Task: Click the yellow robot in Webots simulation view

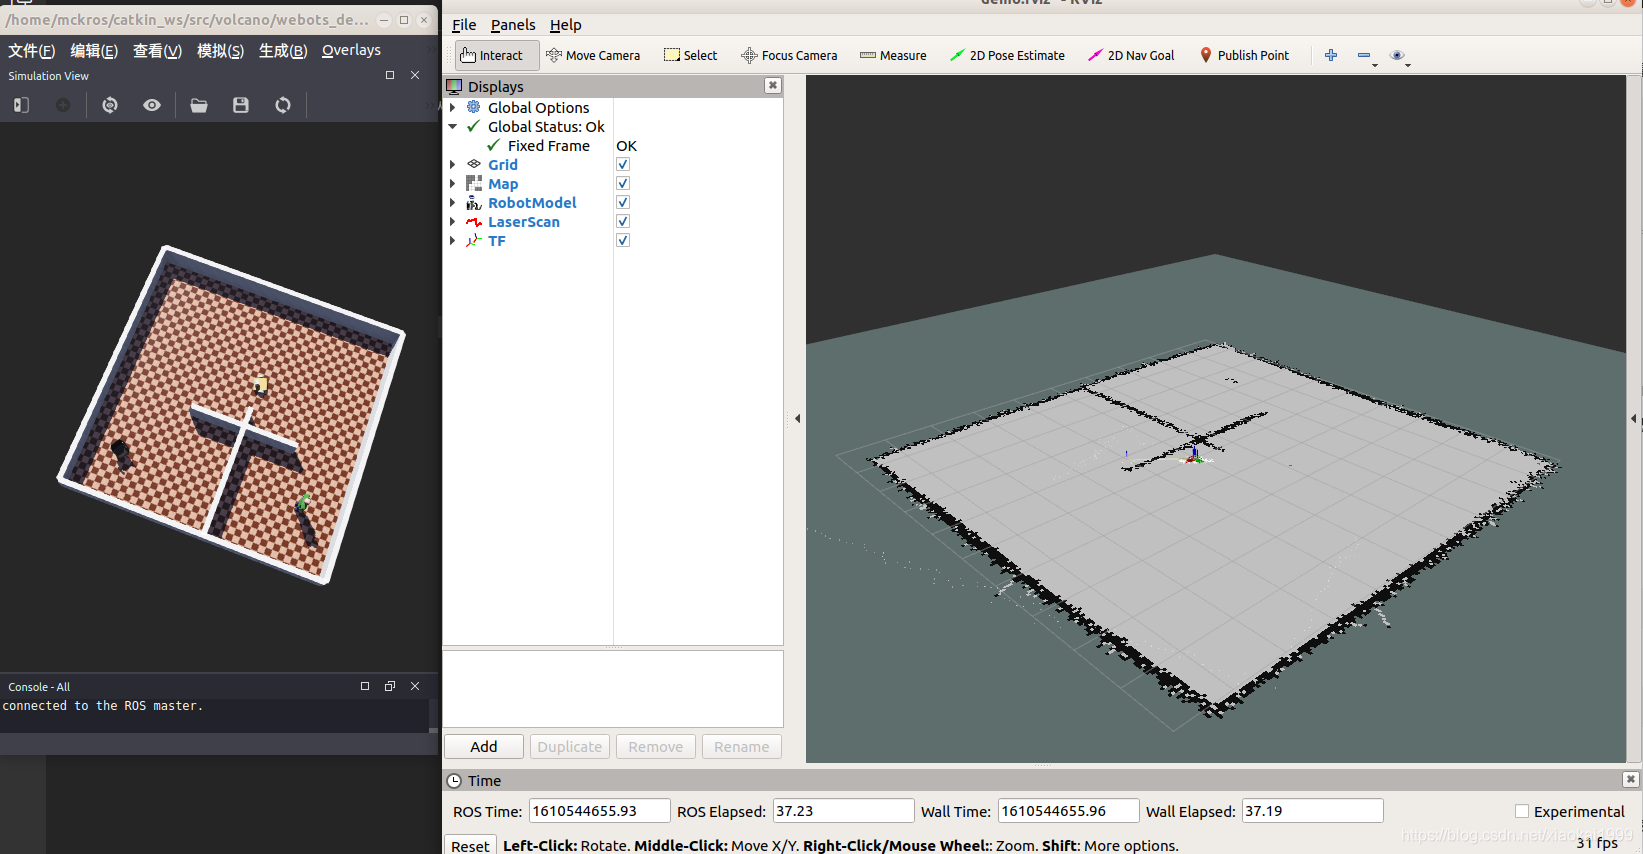Action: [x=261, y=384]
